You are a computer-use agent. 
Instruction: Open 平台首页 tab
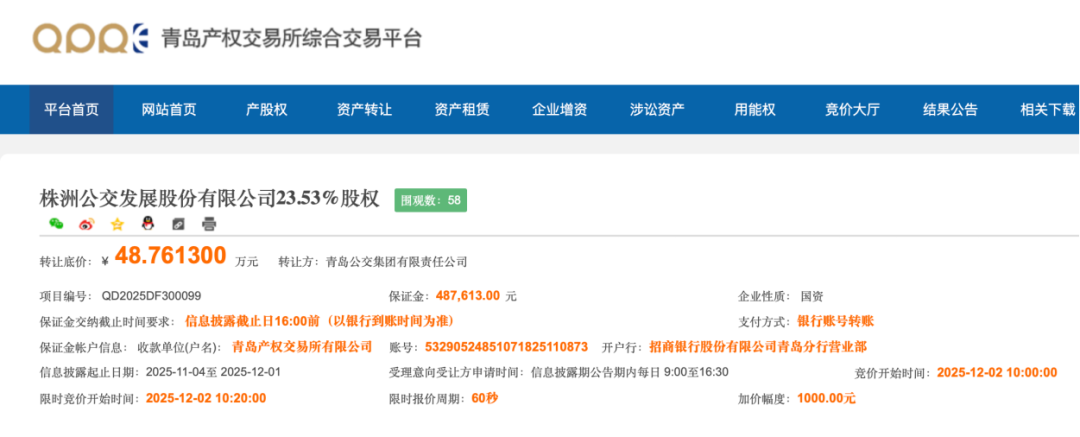point(72,109)
